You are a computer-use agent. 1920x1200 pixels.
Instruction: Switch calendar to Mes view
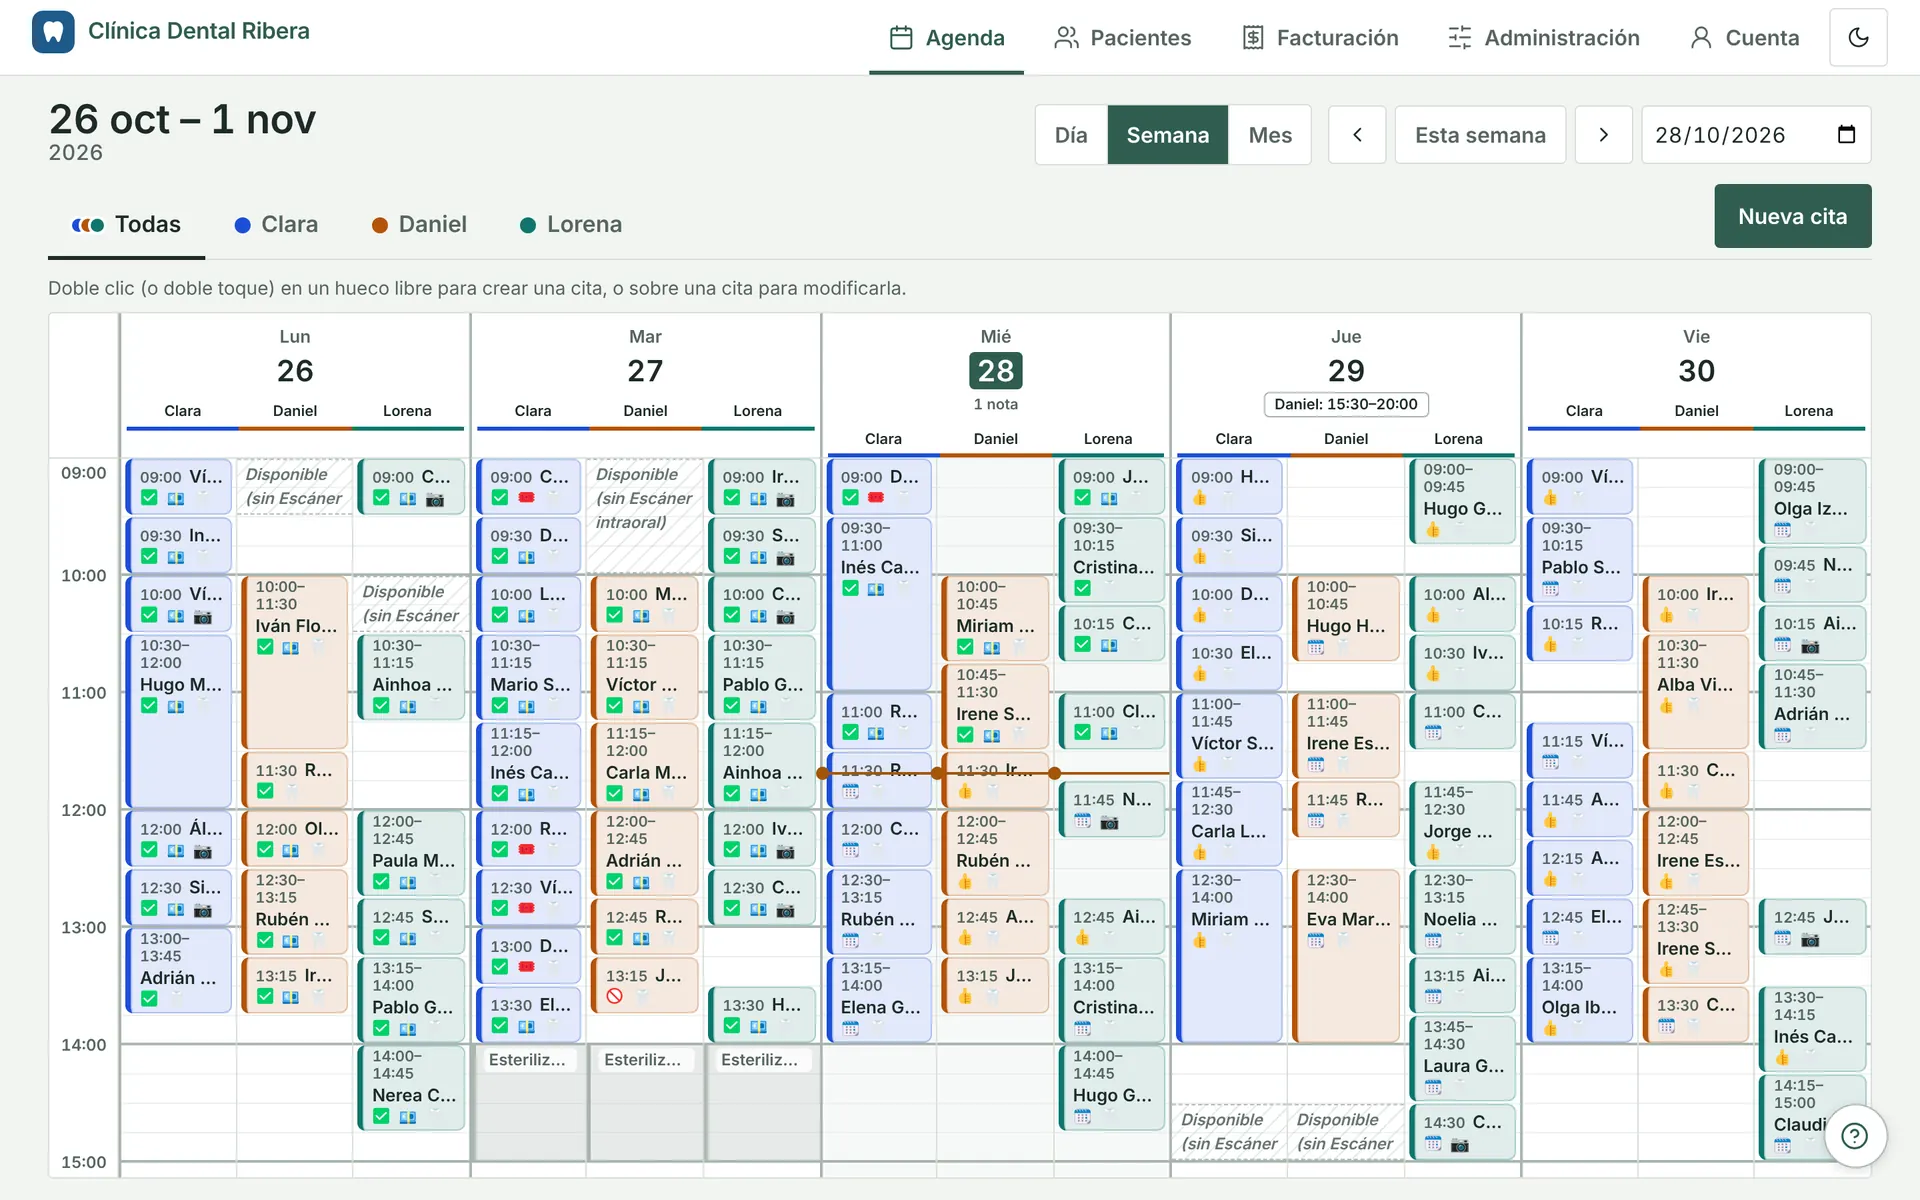(x=1270, y=135)
